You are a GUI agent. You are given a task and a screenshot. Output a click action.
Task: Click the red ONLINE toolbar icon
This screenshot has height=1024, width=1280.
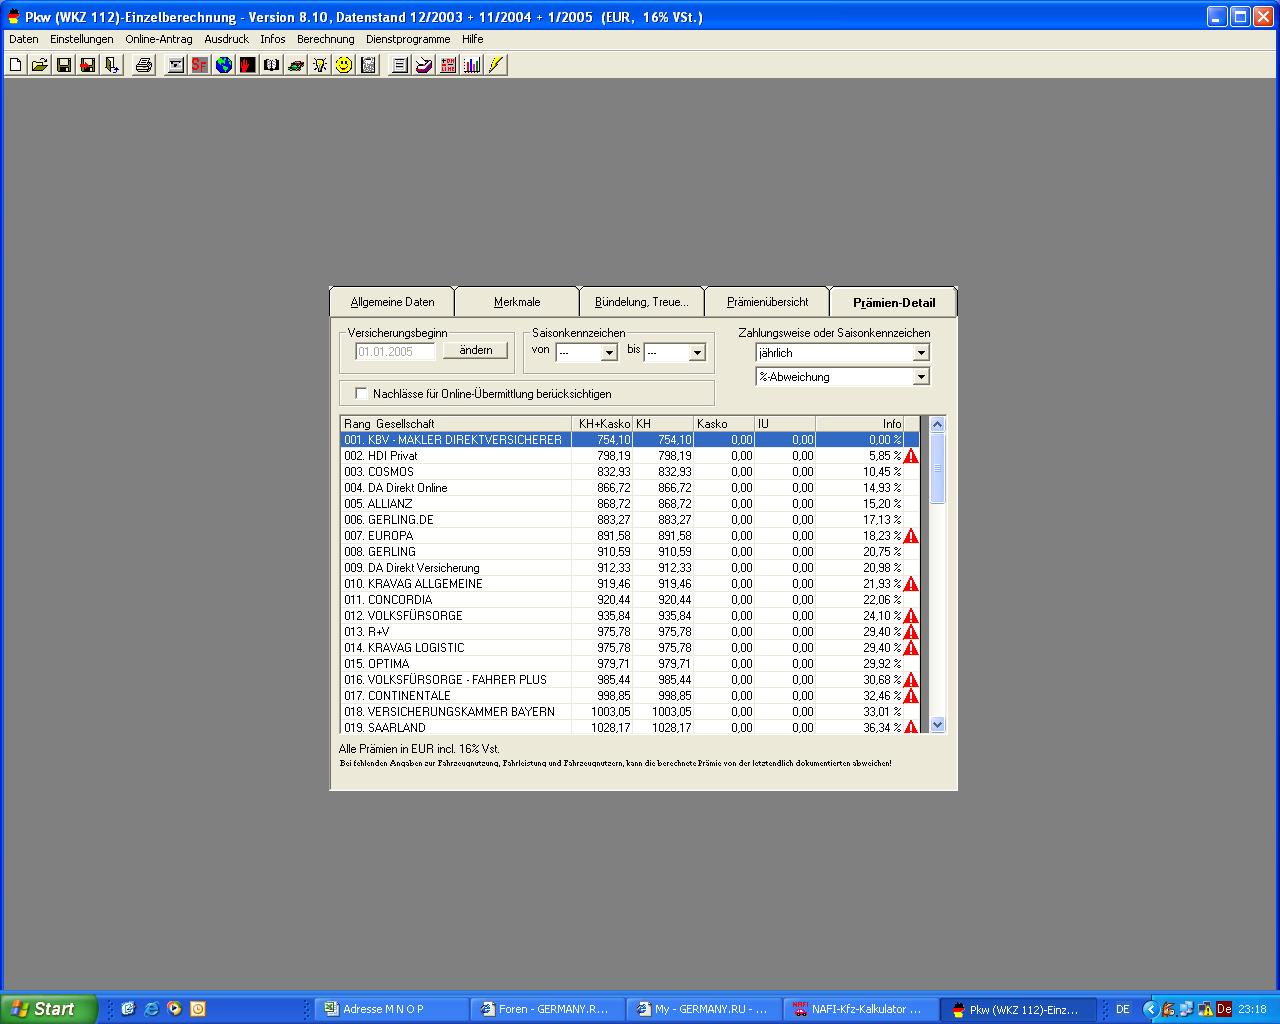coord(448,65)
